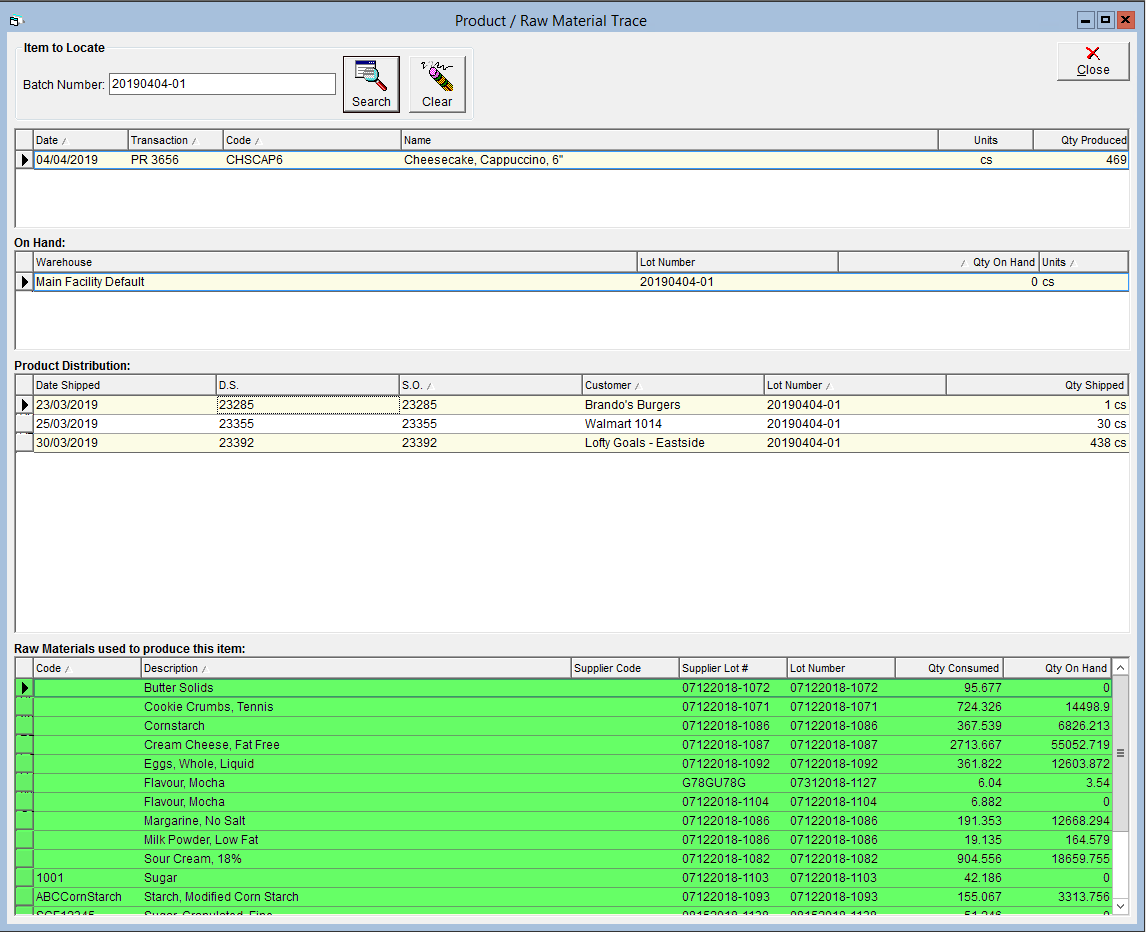Select row indicator for Main Facility Default

point(24,282)
